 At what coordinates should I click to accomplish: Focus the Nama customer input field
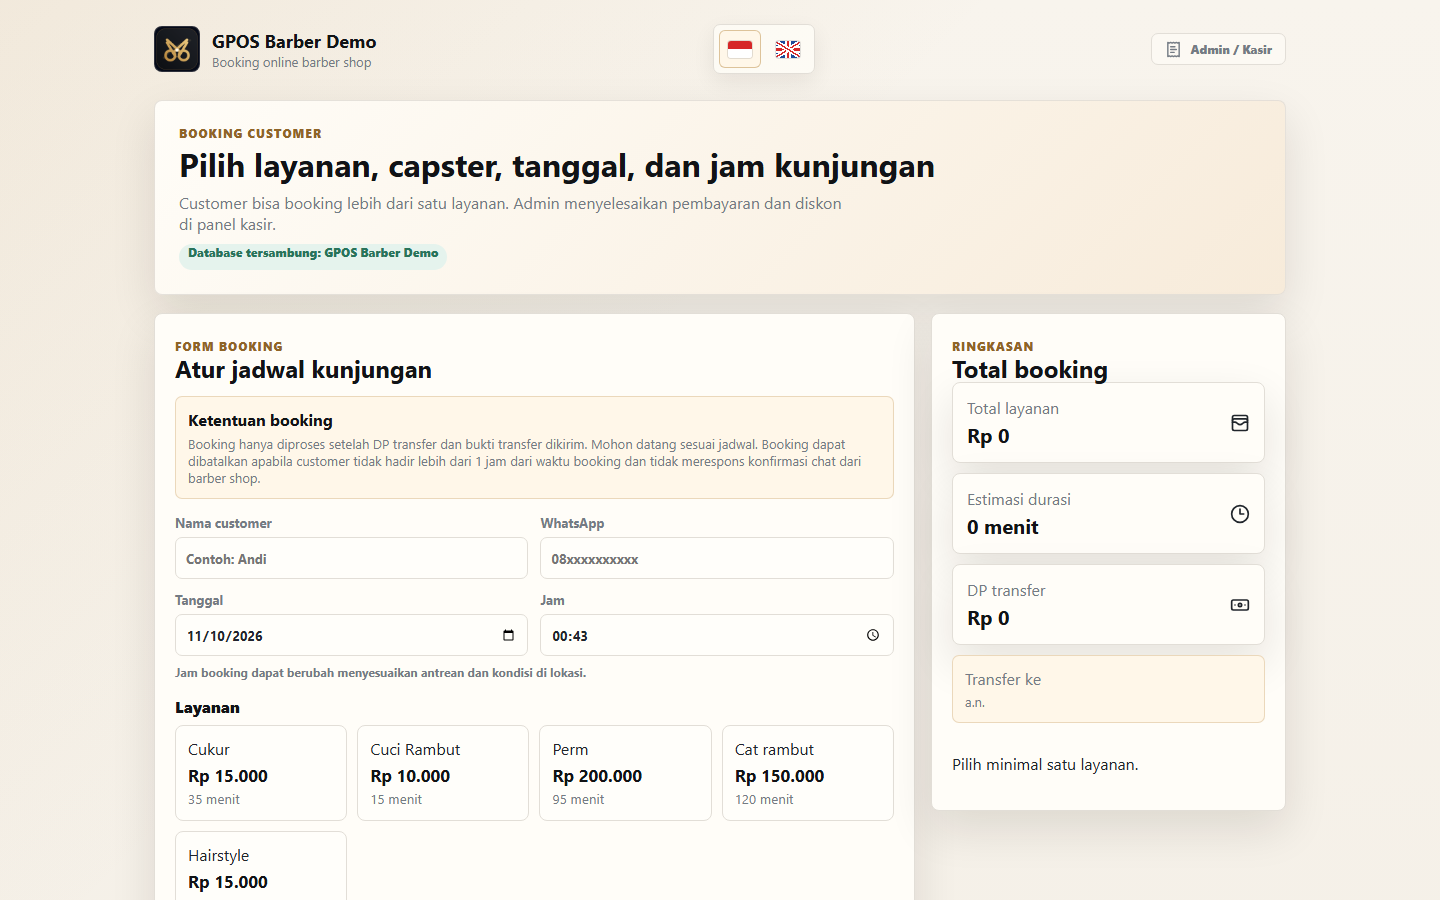point(351,558)
